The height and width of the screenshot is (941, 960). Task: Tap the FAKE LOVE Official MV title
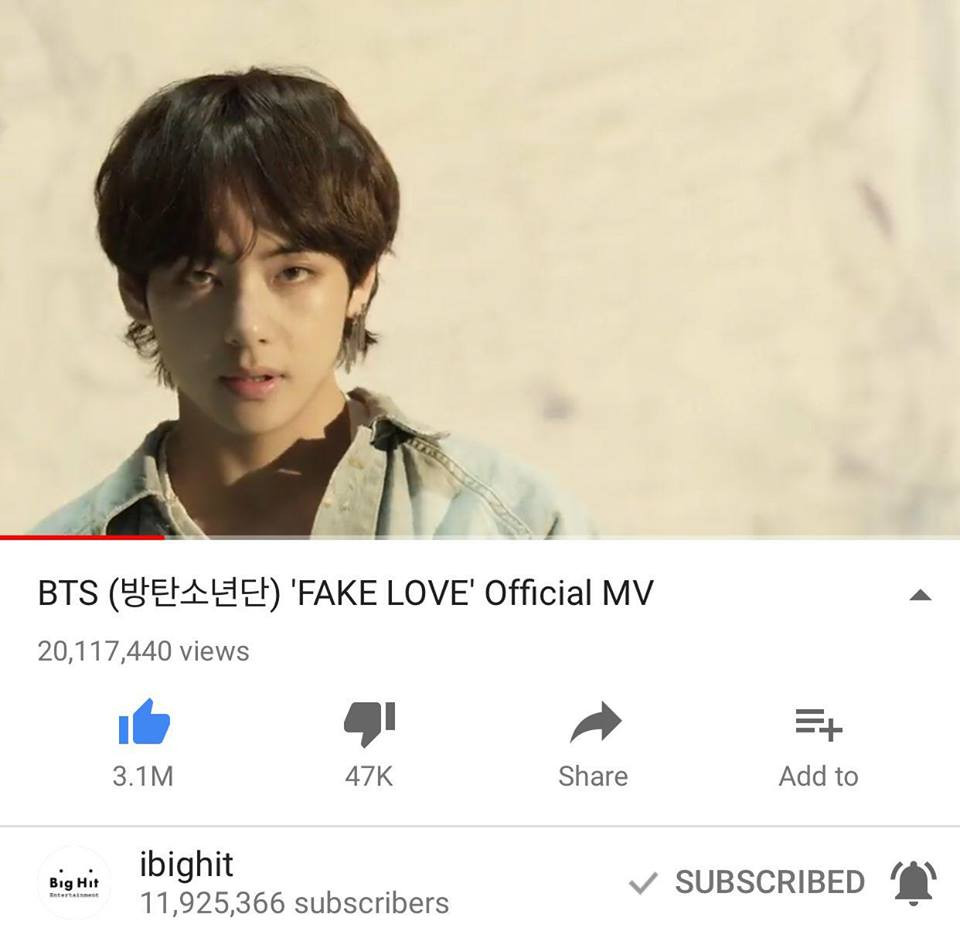tap(345, 593)
